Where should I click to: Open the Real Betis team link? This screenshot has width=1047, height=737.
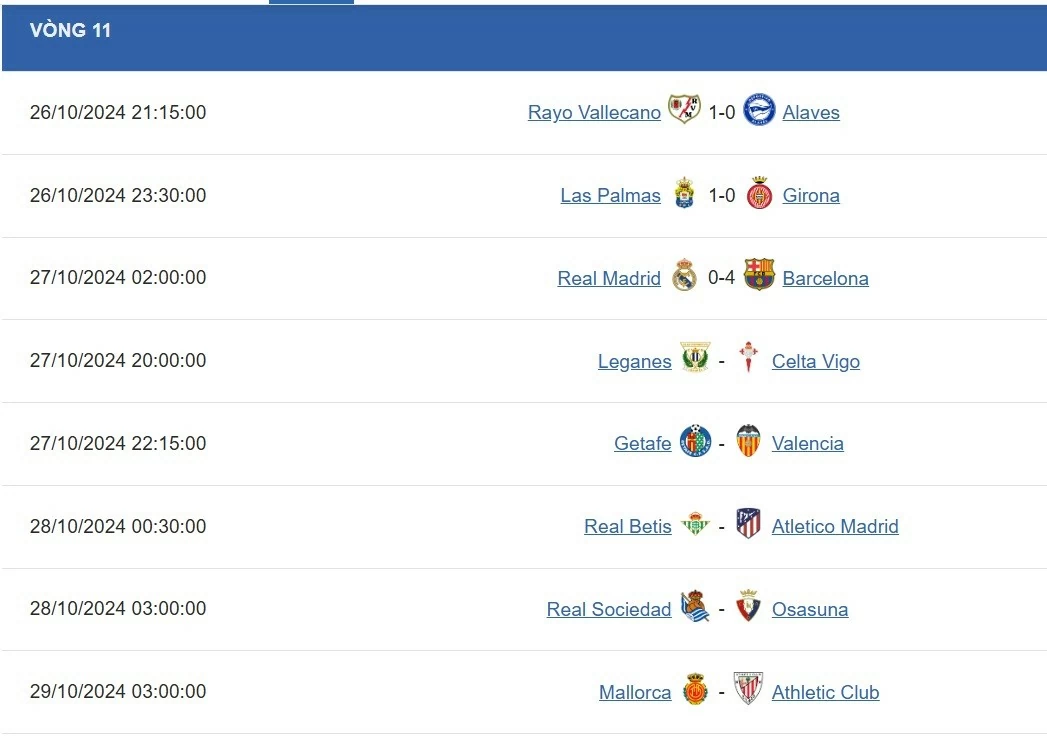tap(627, 527)
